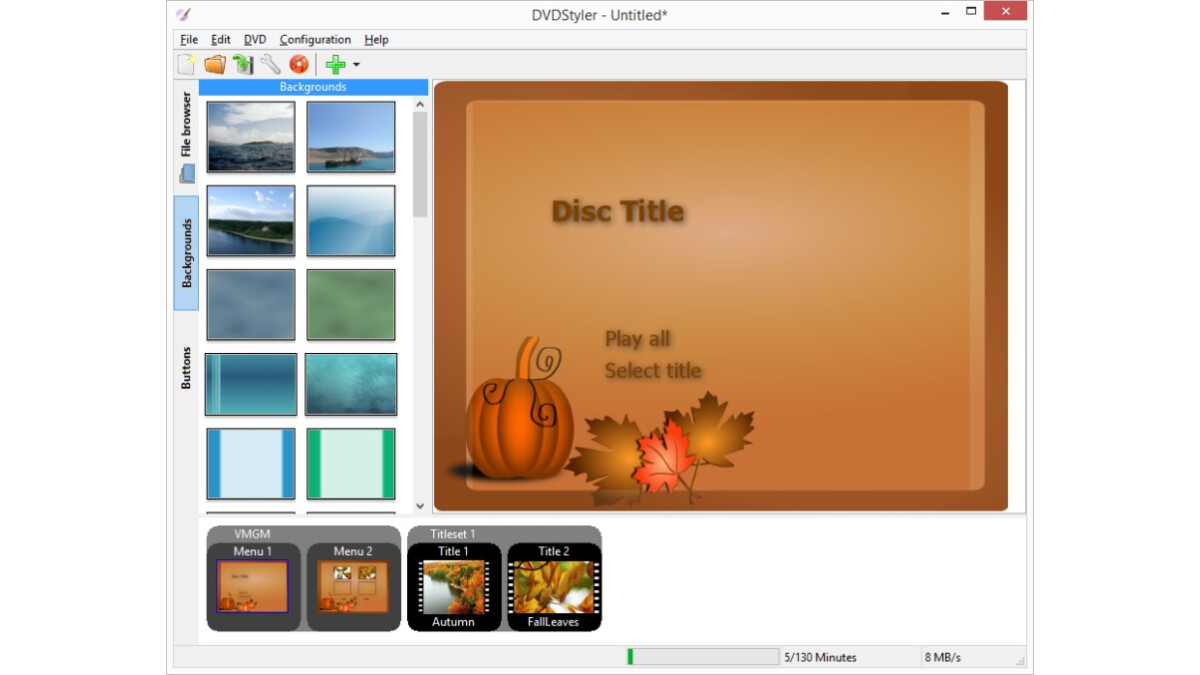
Task: Expand the add-file dropdown arrow
Action: (356, 65)
